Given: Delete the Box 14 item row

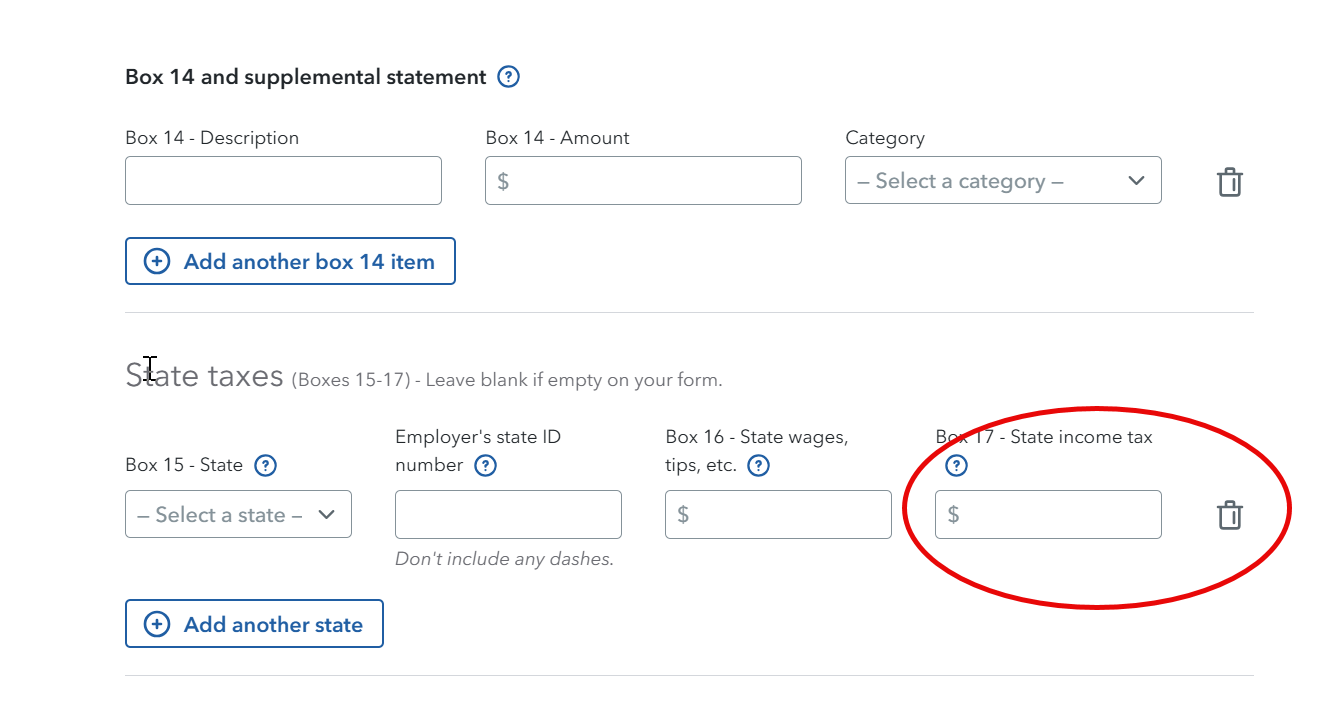Looking at the screenshot, I should 1229,182.
